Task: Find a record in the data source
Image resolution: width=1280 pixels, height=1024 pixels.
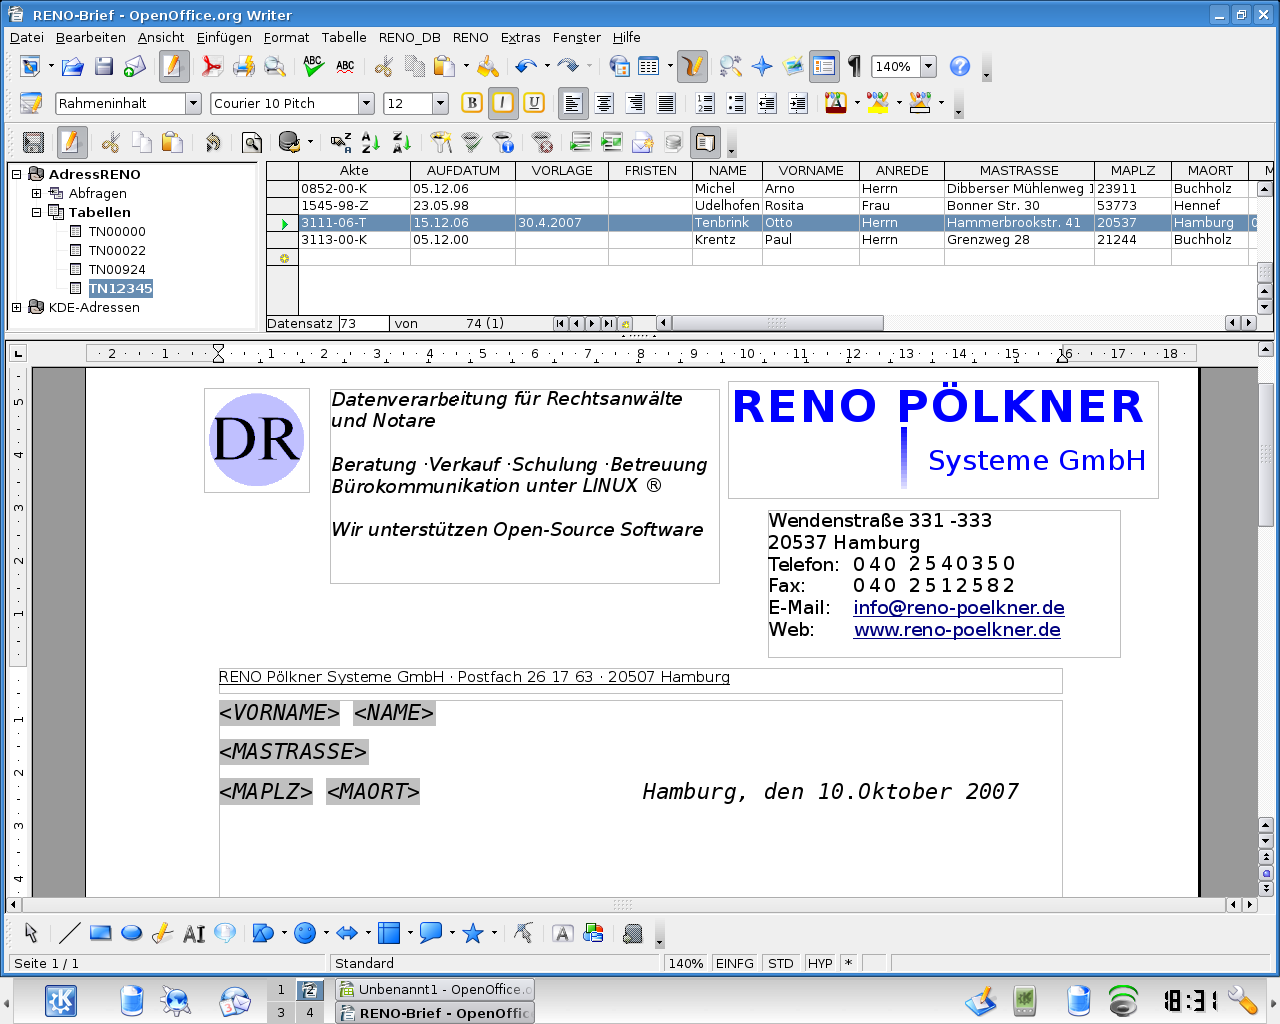Action: (252, 142)
